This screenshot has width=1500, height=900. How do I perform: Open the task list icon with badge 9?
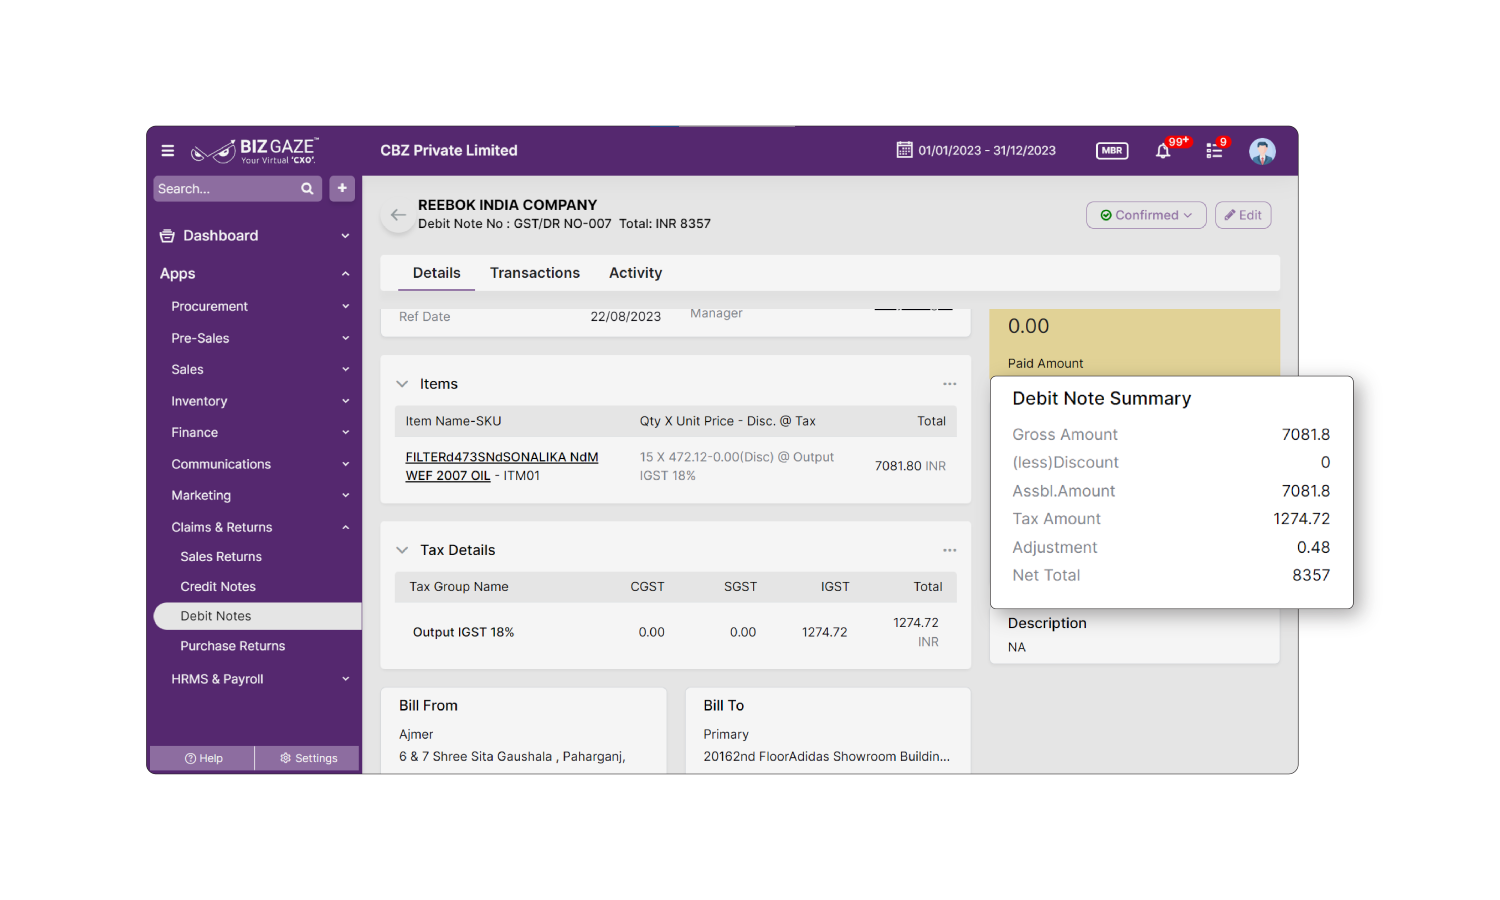coord(1214,151)
